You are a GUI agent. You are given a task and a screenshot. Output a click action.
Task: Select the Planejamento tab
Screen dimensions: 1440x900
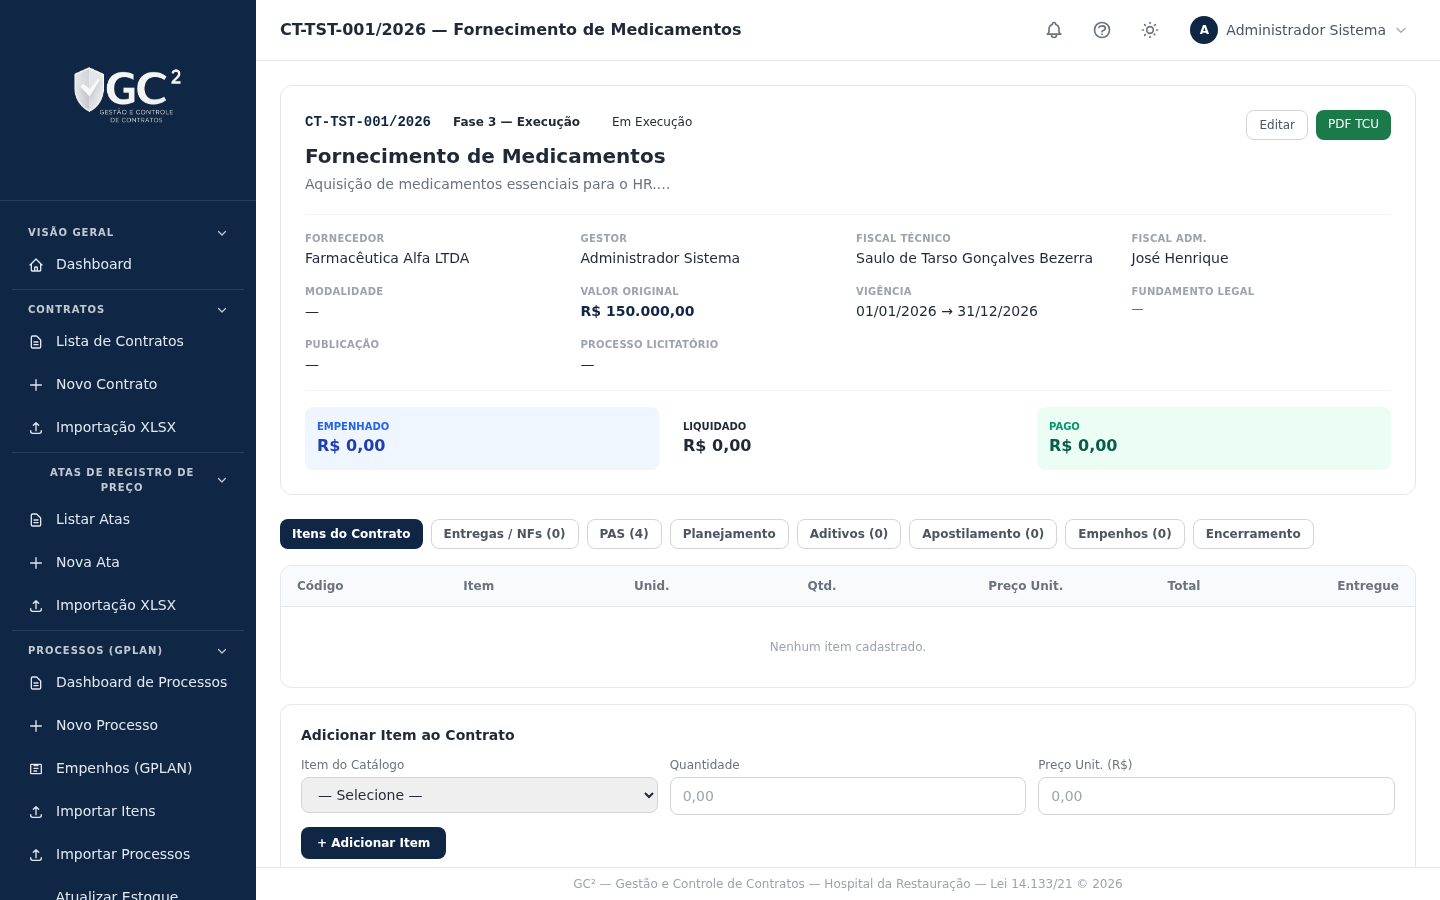tap(729, 534)
